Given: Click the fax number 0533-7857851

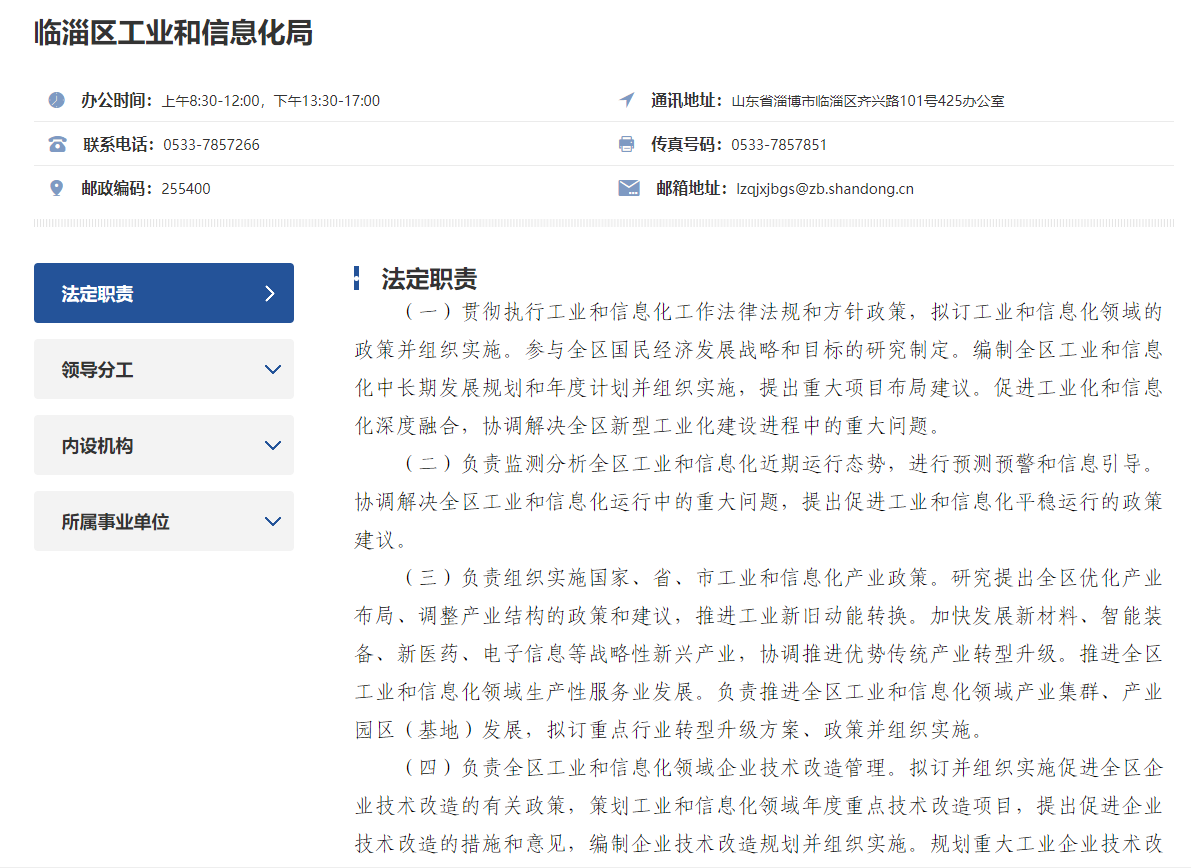Looking at the screenshot, I should pos(778,145).
